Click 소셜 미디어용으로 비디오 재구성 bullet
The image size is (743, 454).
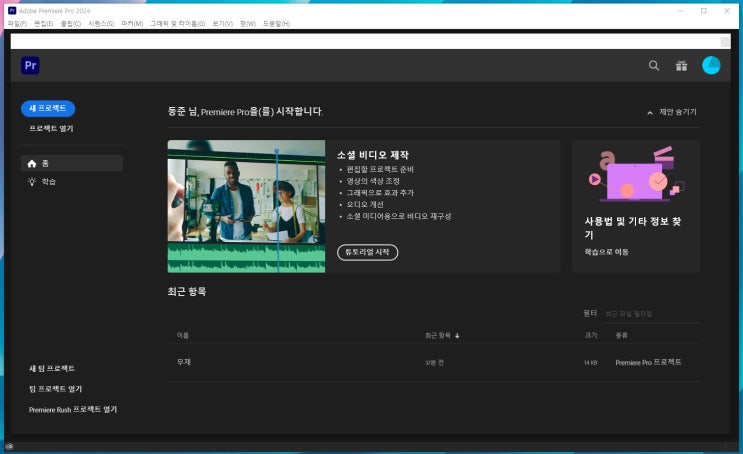(x=399, y=217)
